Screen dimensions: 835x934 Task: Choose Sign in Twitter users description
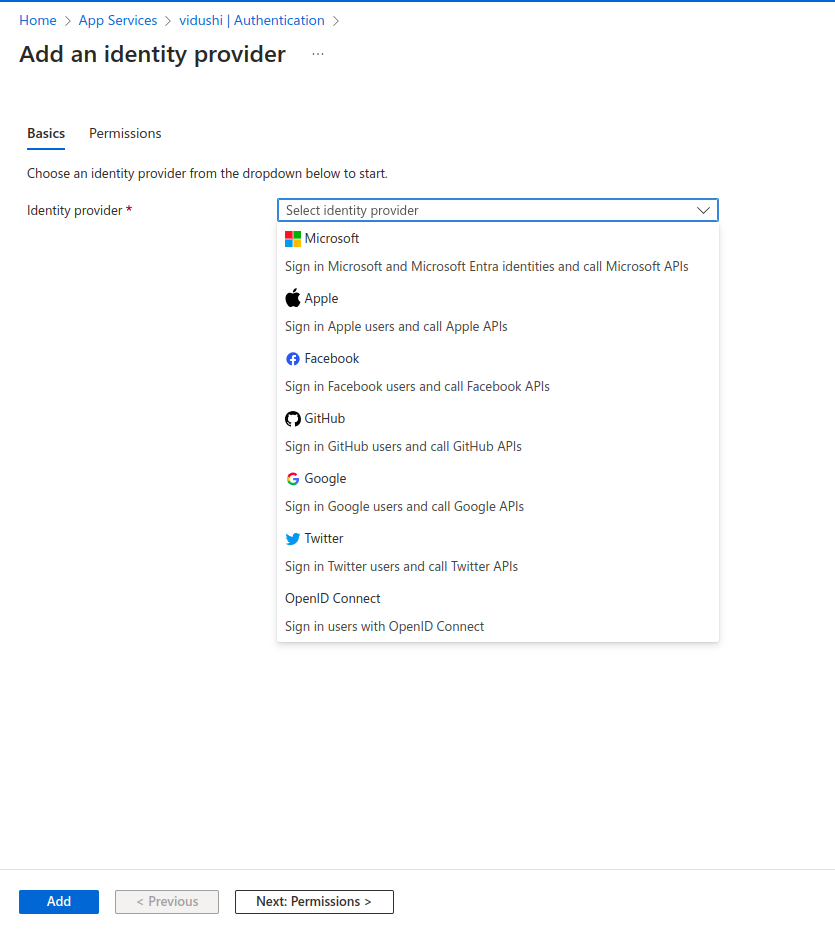click(x=401, y=566)
